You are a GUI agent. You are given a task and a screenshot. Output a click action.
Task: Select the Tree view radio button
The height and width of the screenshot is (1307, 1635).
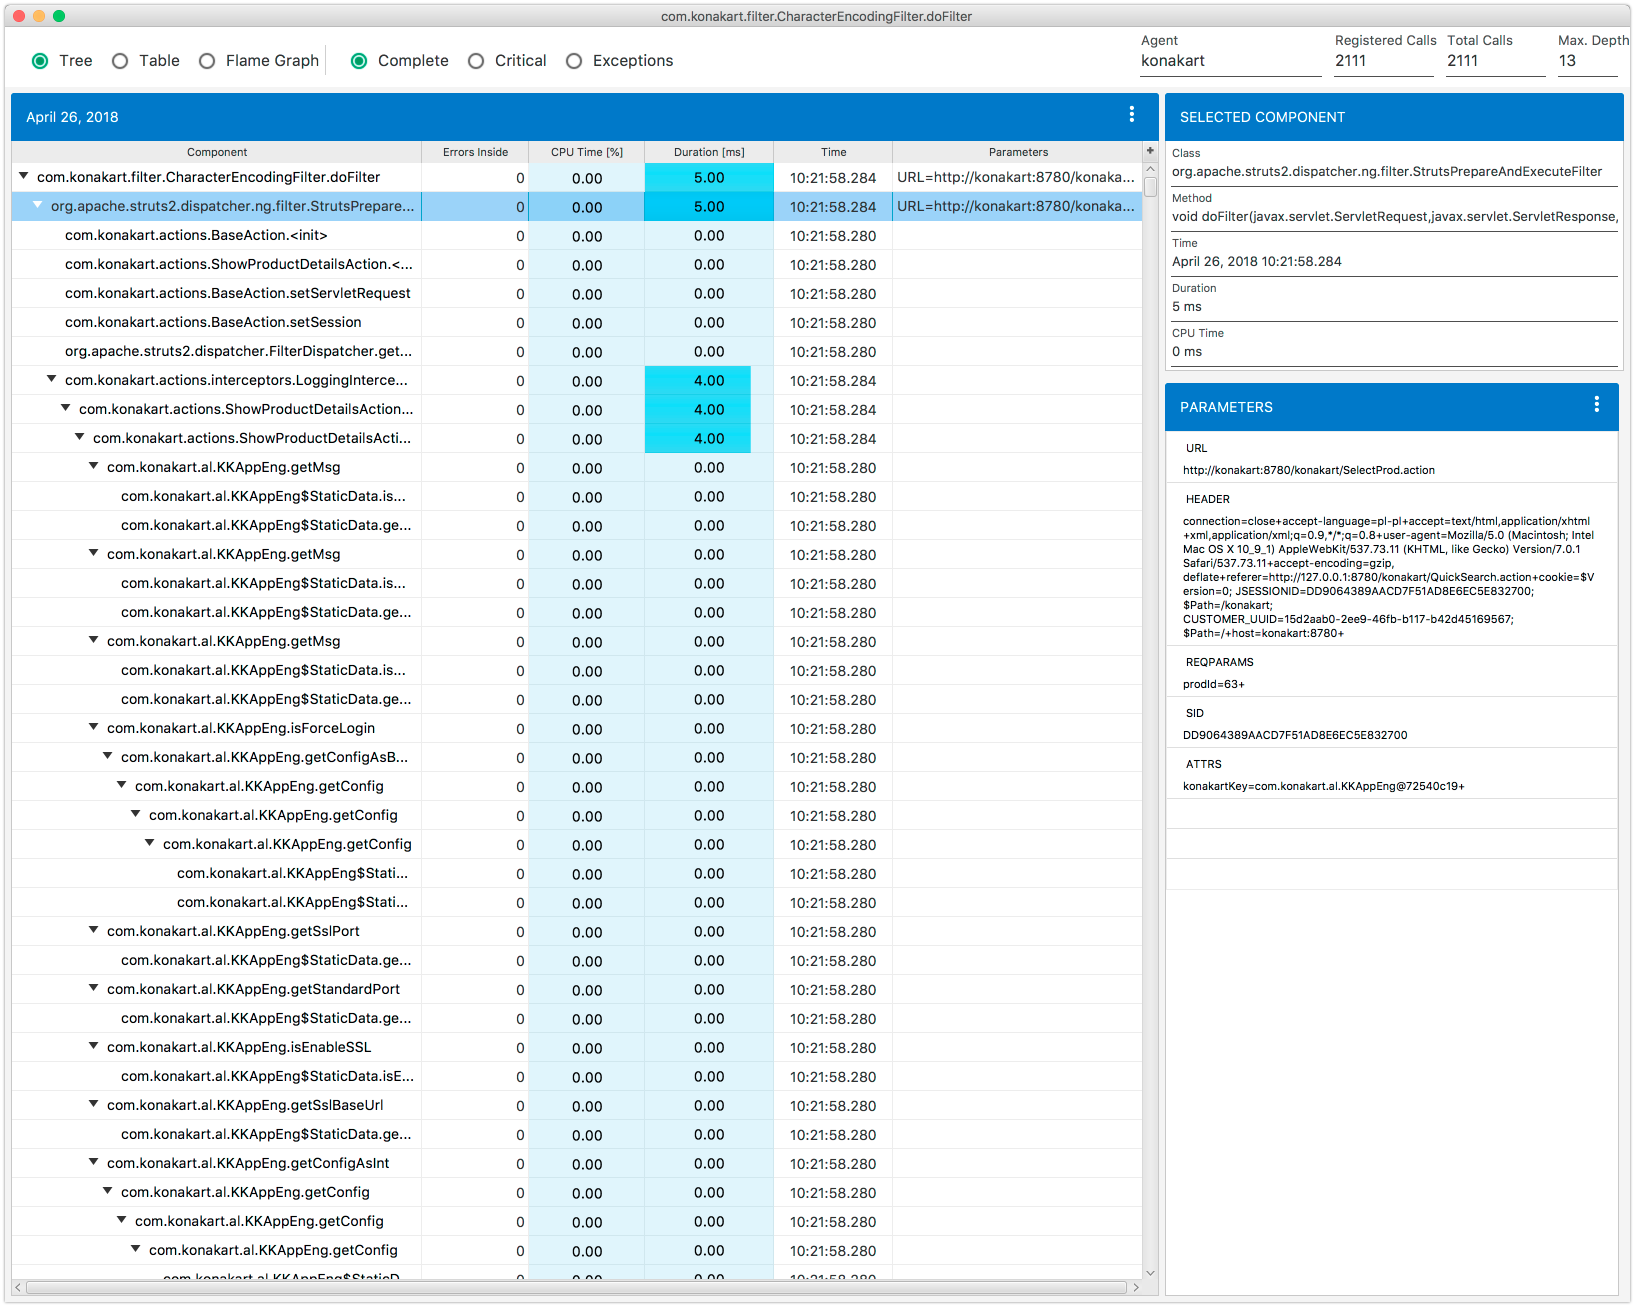coord(40,61)
